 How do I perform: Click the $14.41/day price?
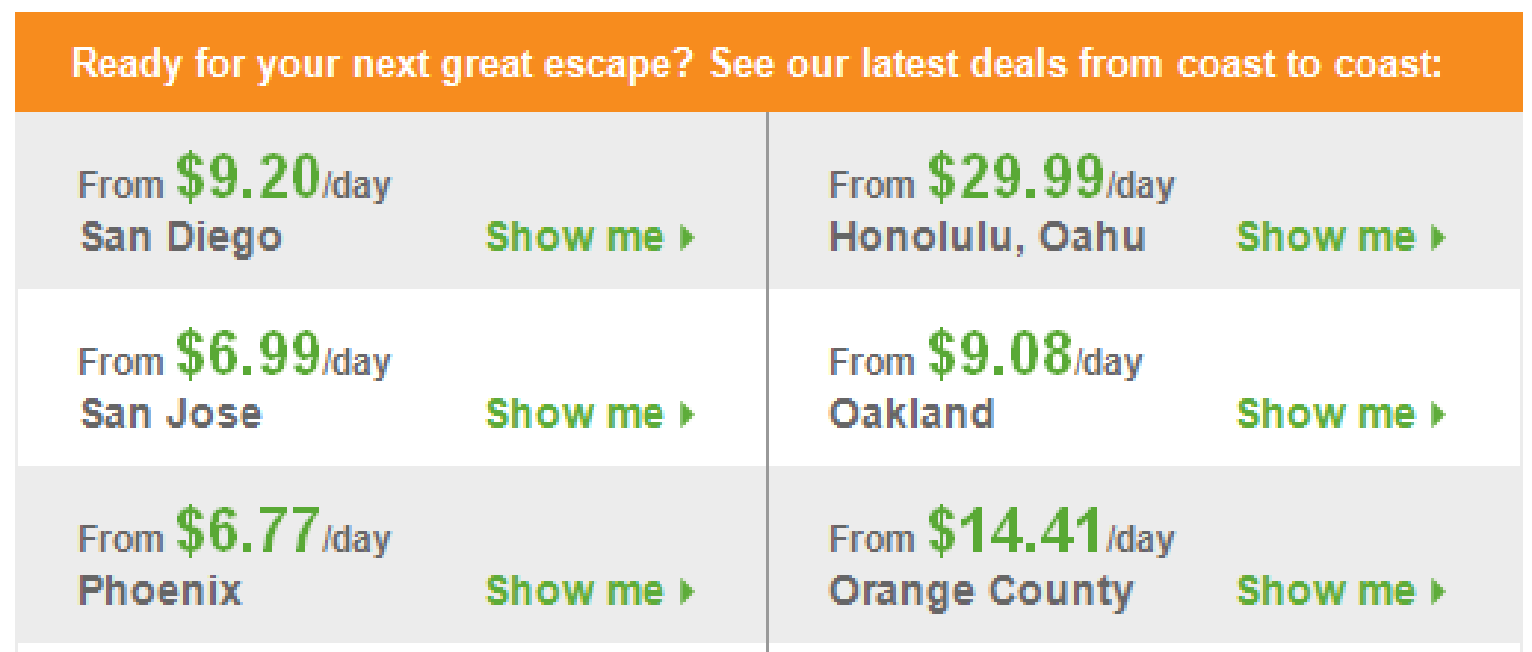(1049, 531)
